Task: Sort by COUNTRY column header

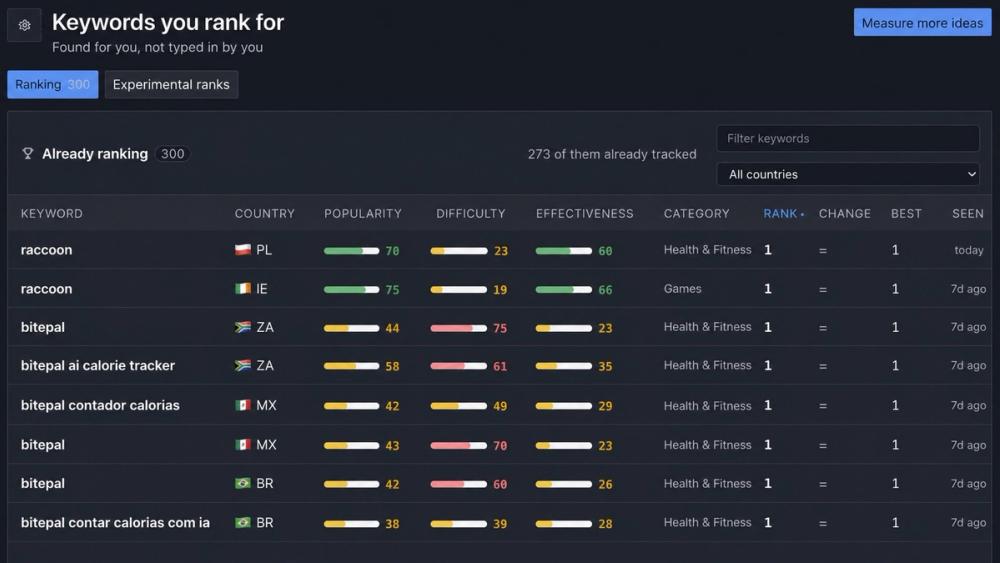Action: pyautogui.click(x=265, y=214)
